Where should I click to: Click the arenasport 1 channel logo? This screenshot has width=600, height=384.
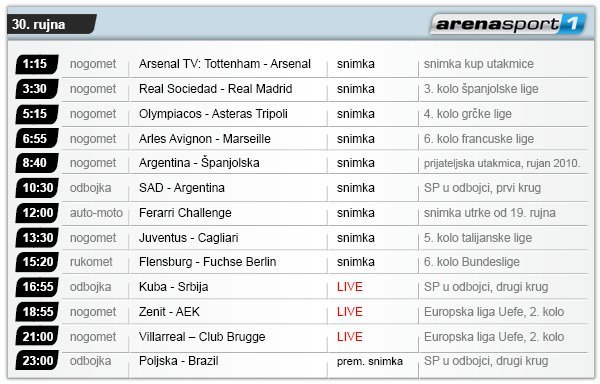click(508, 24)
